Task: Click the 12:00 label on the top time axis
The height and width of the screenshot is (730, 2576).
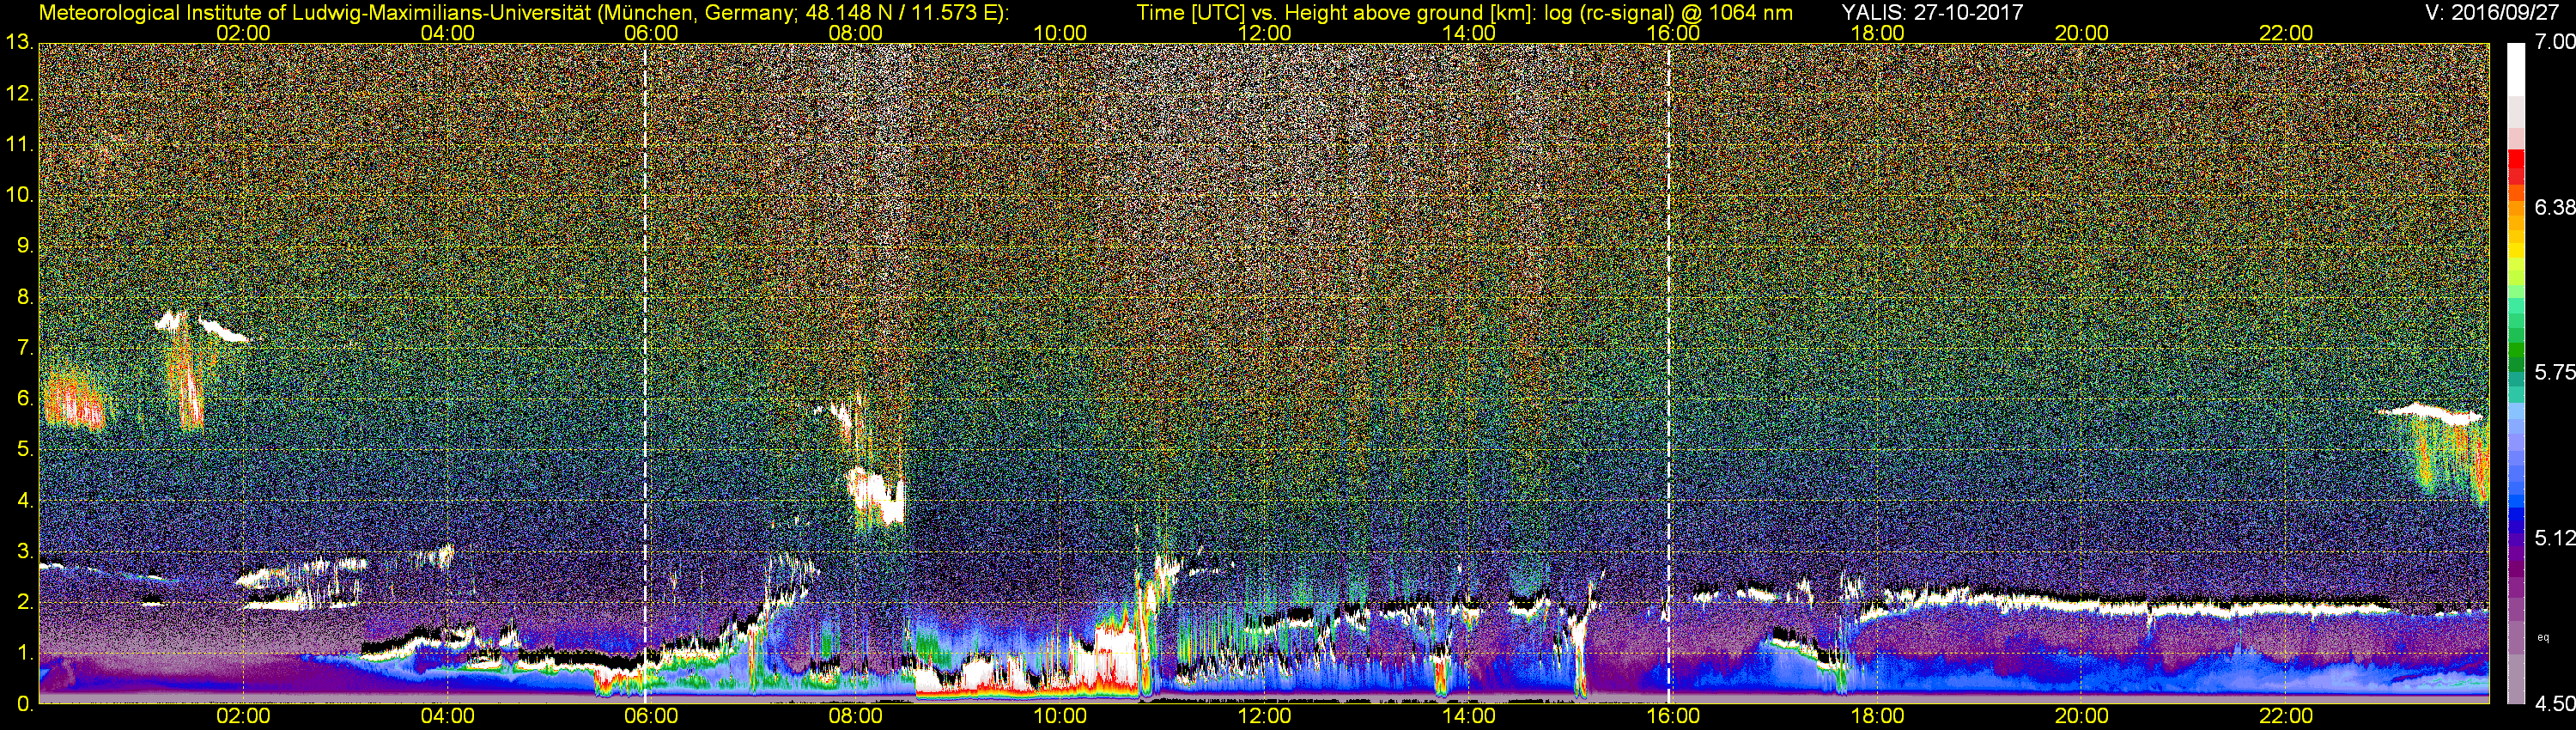Action: point(1264,33)
